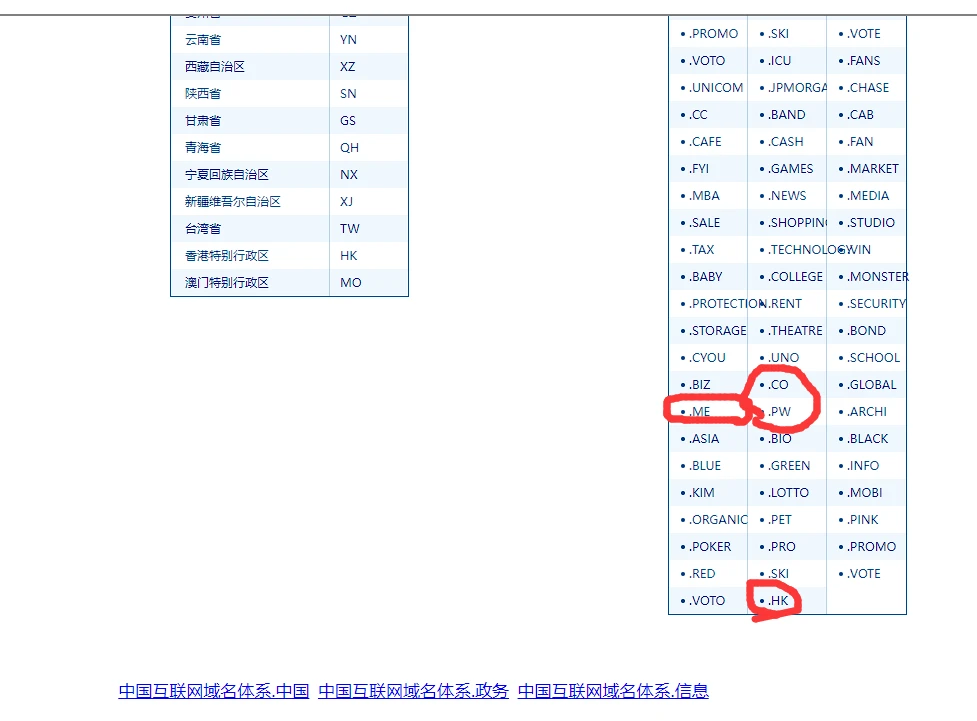Image resolution: width=977 pixels, height=721 pixels.
Task: Select the .BOND domain entry
Action: (x=866, y=331)
